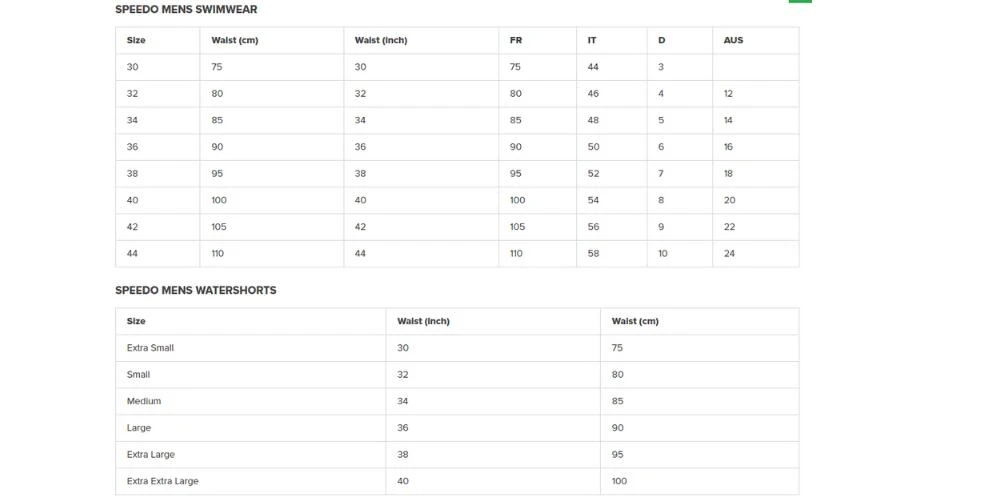Click the green button at the top edge

(x=800, y=1)
